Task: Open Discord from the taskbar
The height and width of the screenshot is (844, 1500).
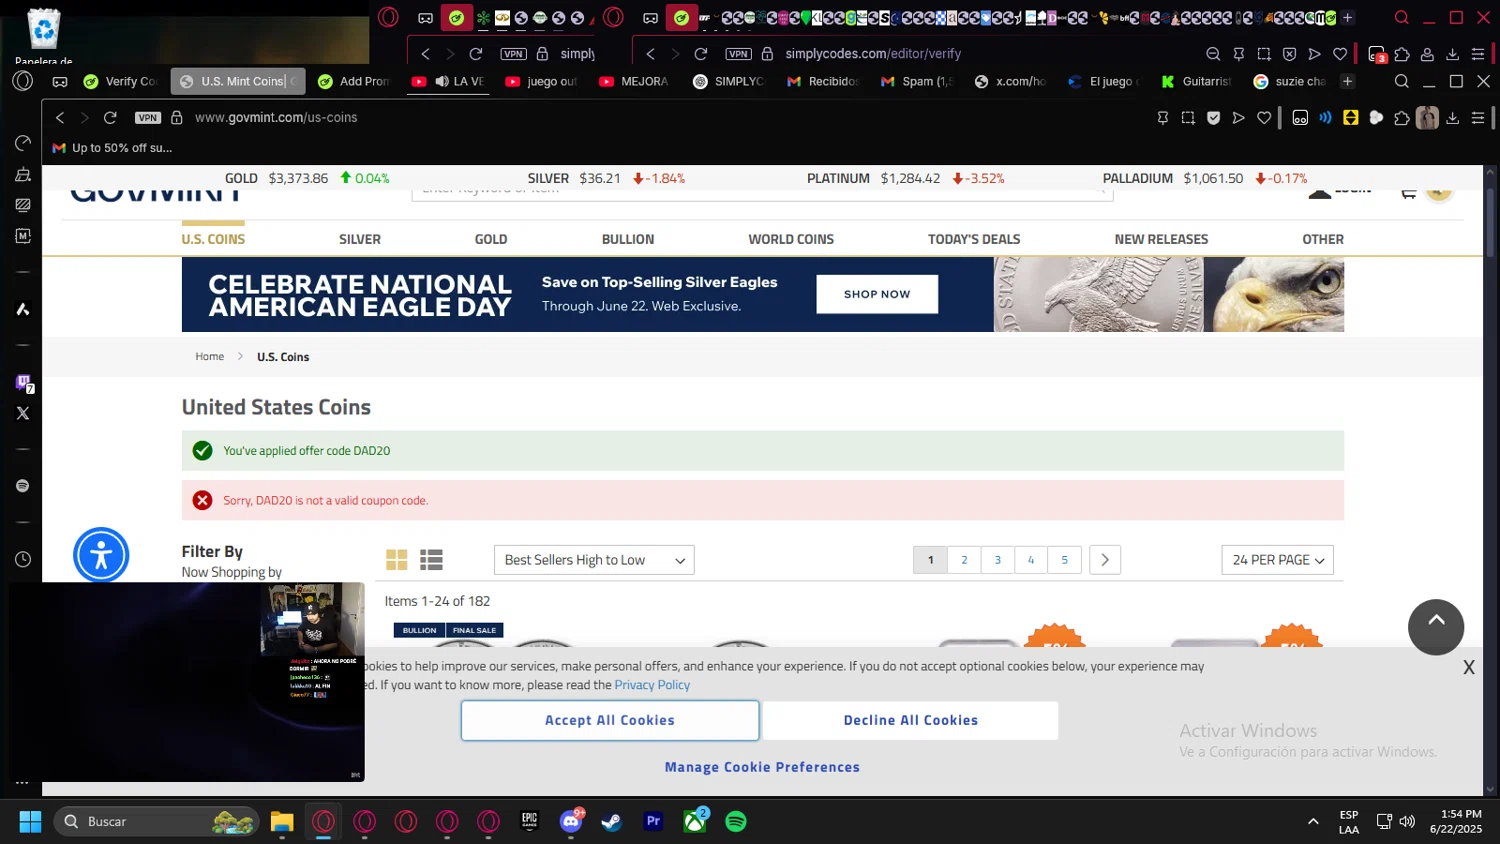Action: [571, 822]
